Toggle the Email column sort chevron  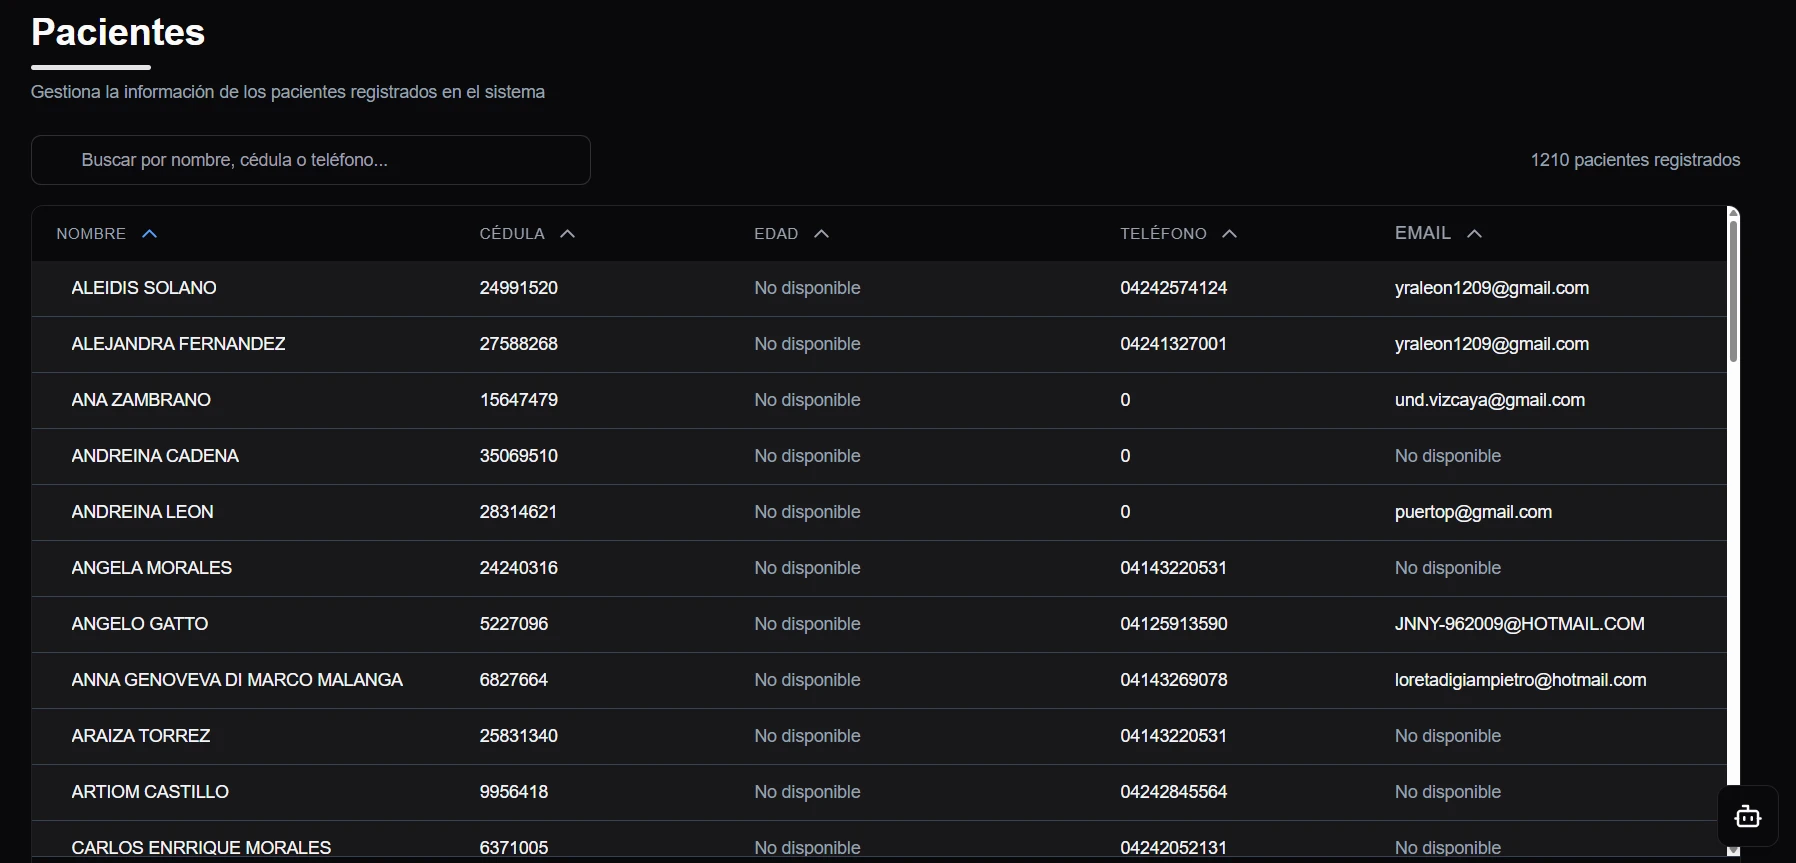tap(1473, 234)
